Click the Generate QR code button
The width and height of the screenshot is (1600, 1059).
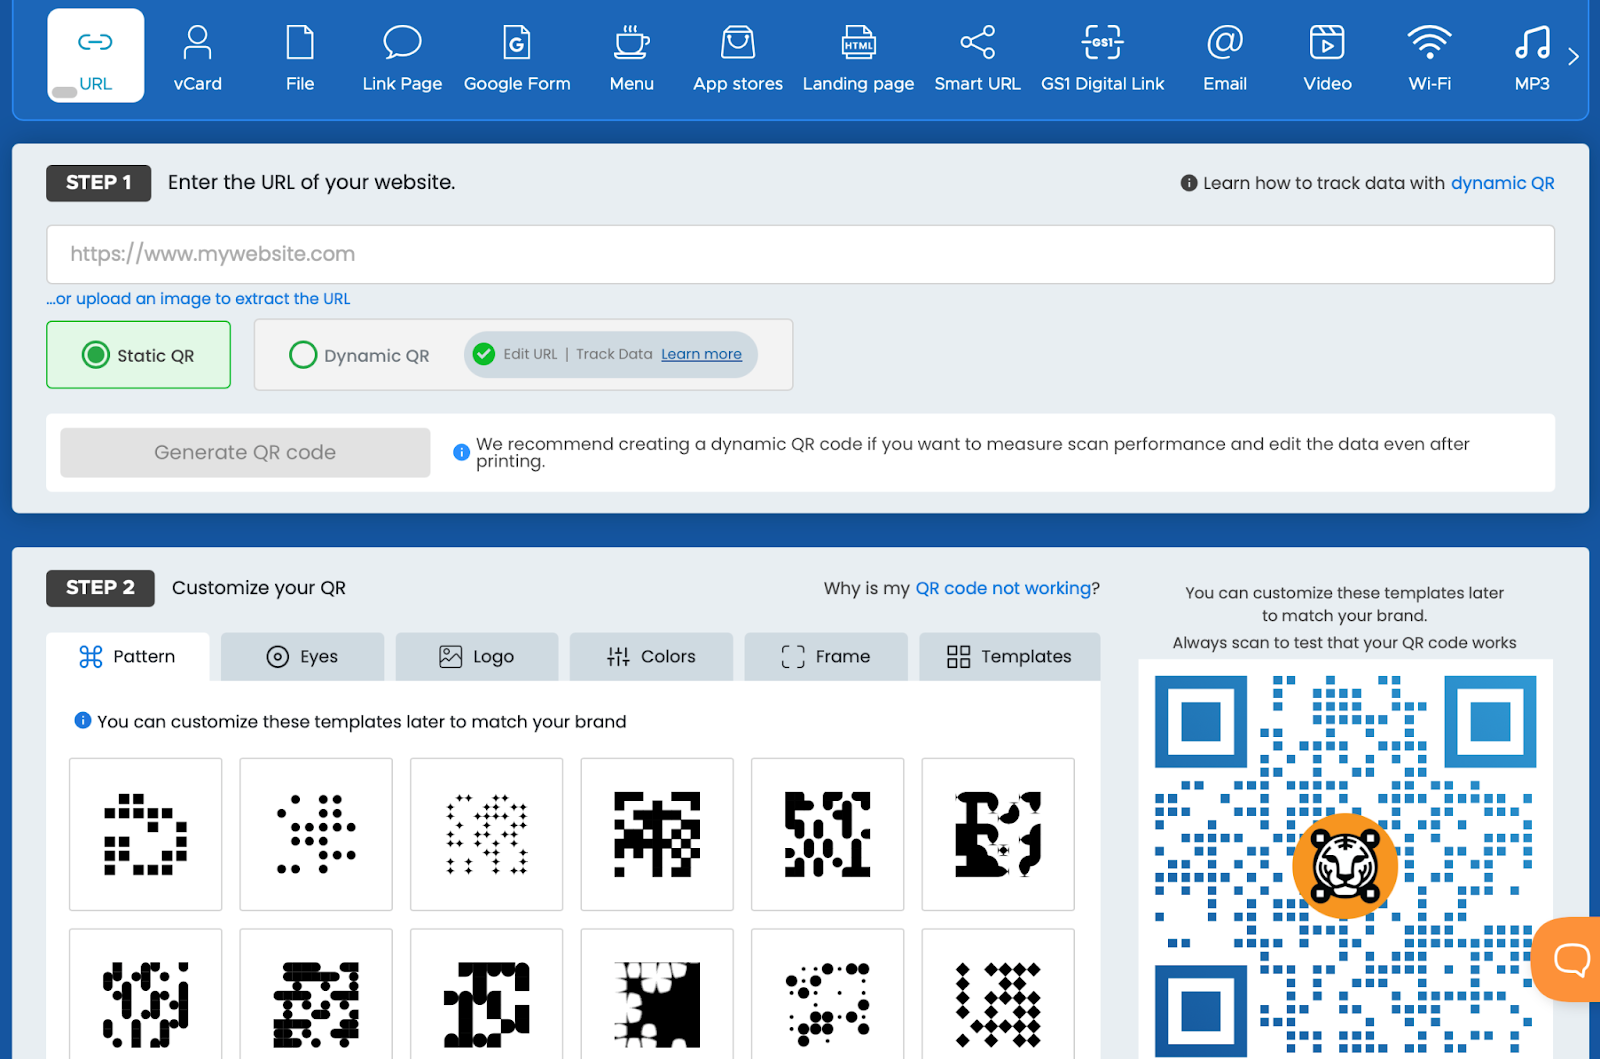[x=245, y=452]
